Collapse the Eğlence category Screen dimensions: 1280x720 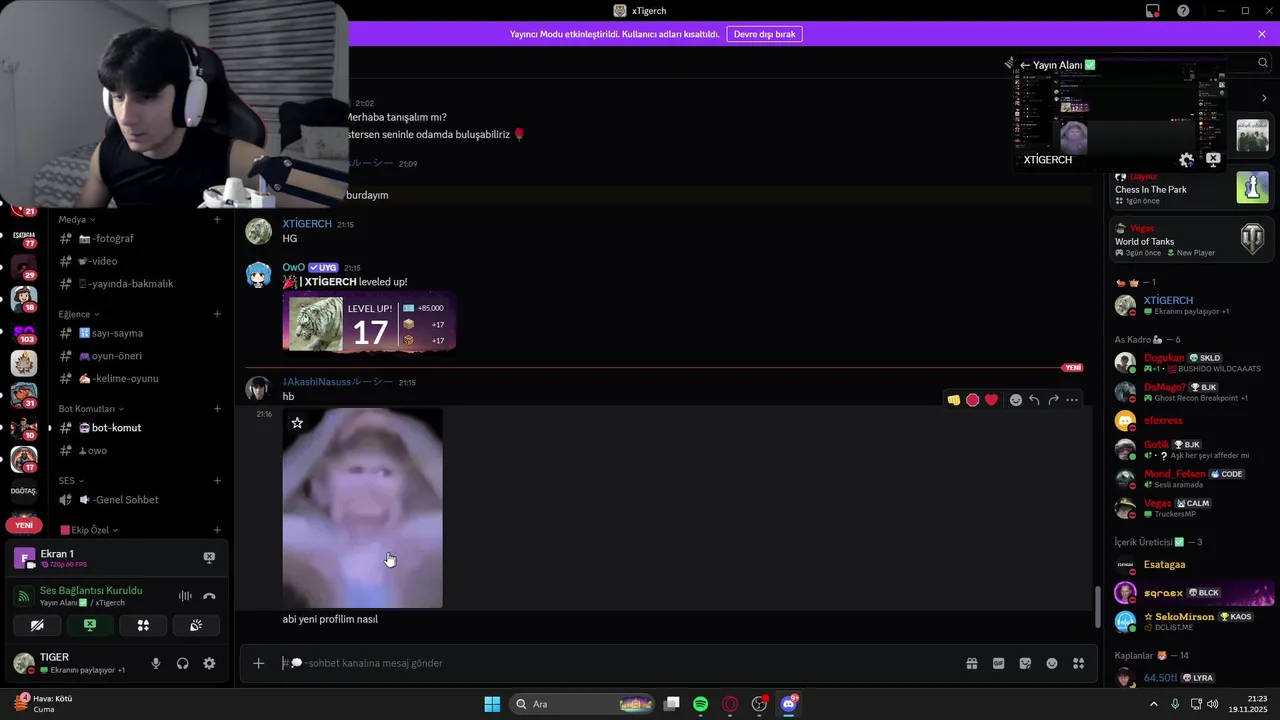pos(79,314)
